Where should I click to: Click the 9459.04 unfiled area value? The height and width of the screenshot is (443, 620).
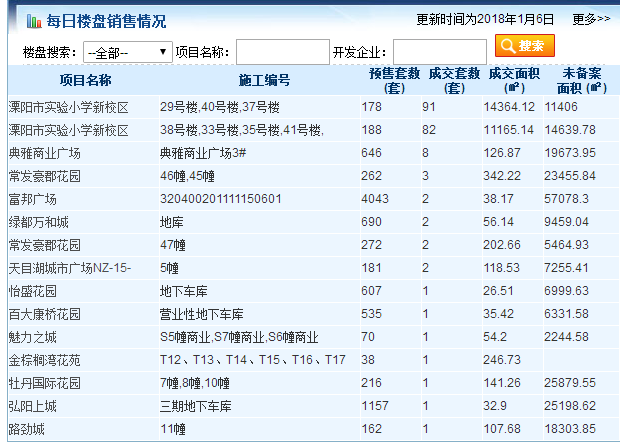(x=566, y=222)
